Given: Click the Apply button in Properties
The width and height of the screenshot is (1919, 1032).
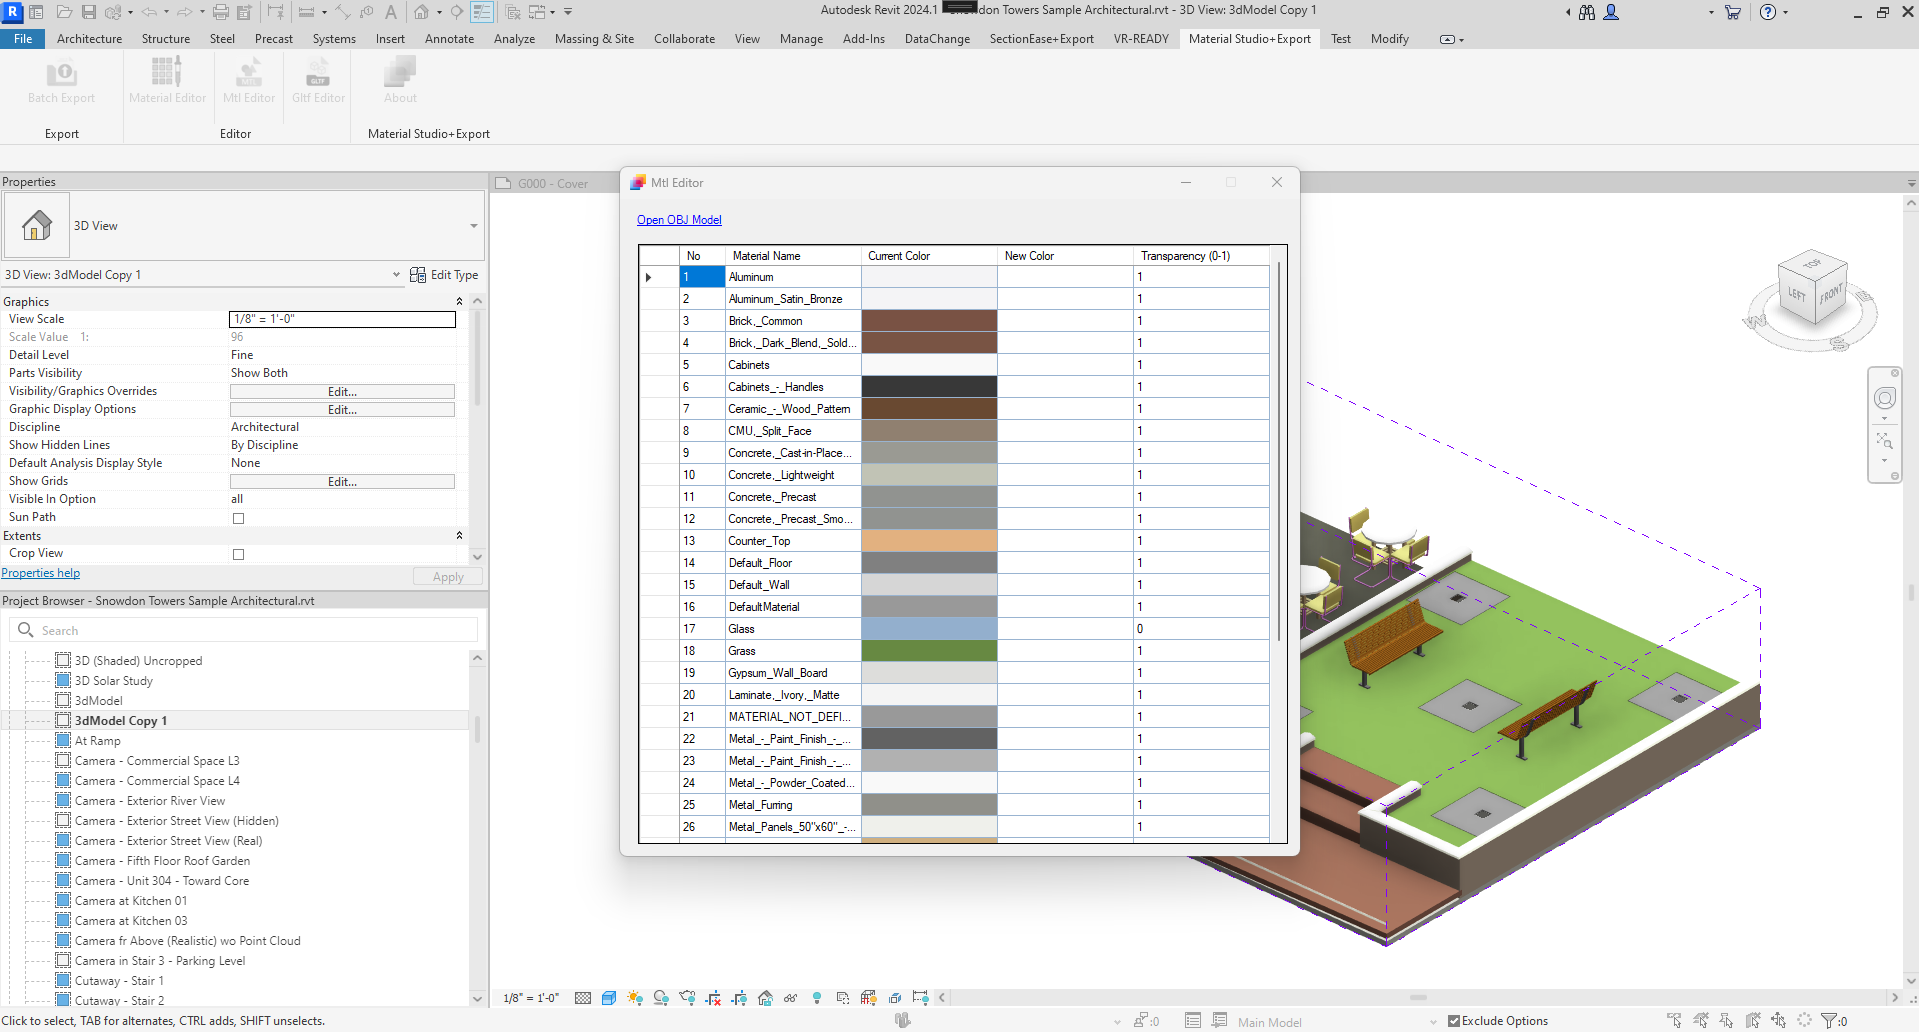Looking at the screenshot, I should [x=448, y=577].
